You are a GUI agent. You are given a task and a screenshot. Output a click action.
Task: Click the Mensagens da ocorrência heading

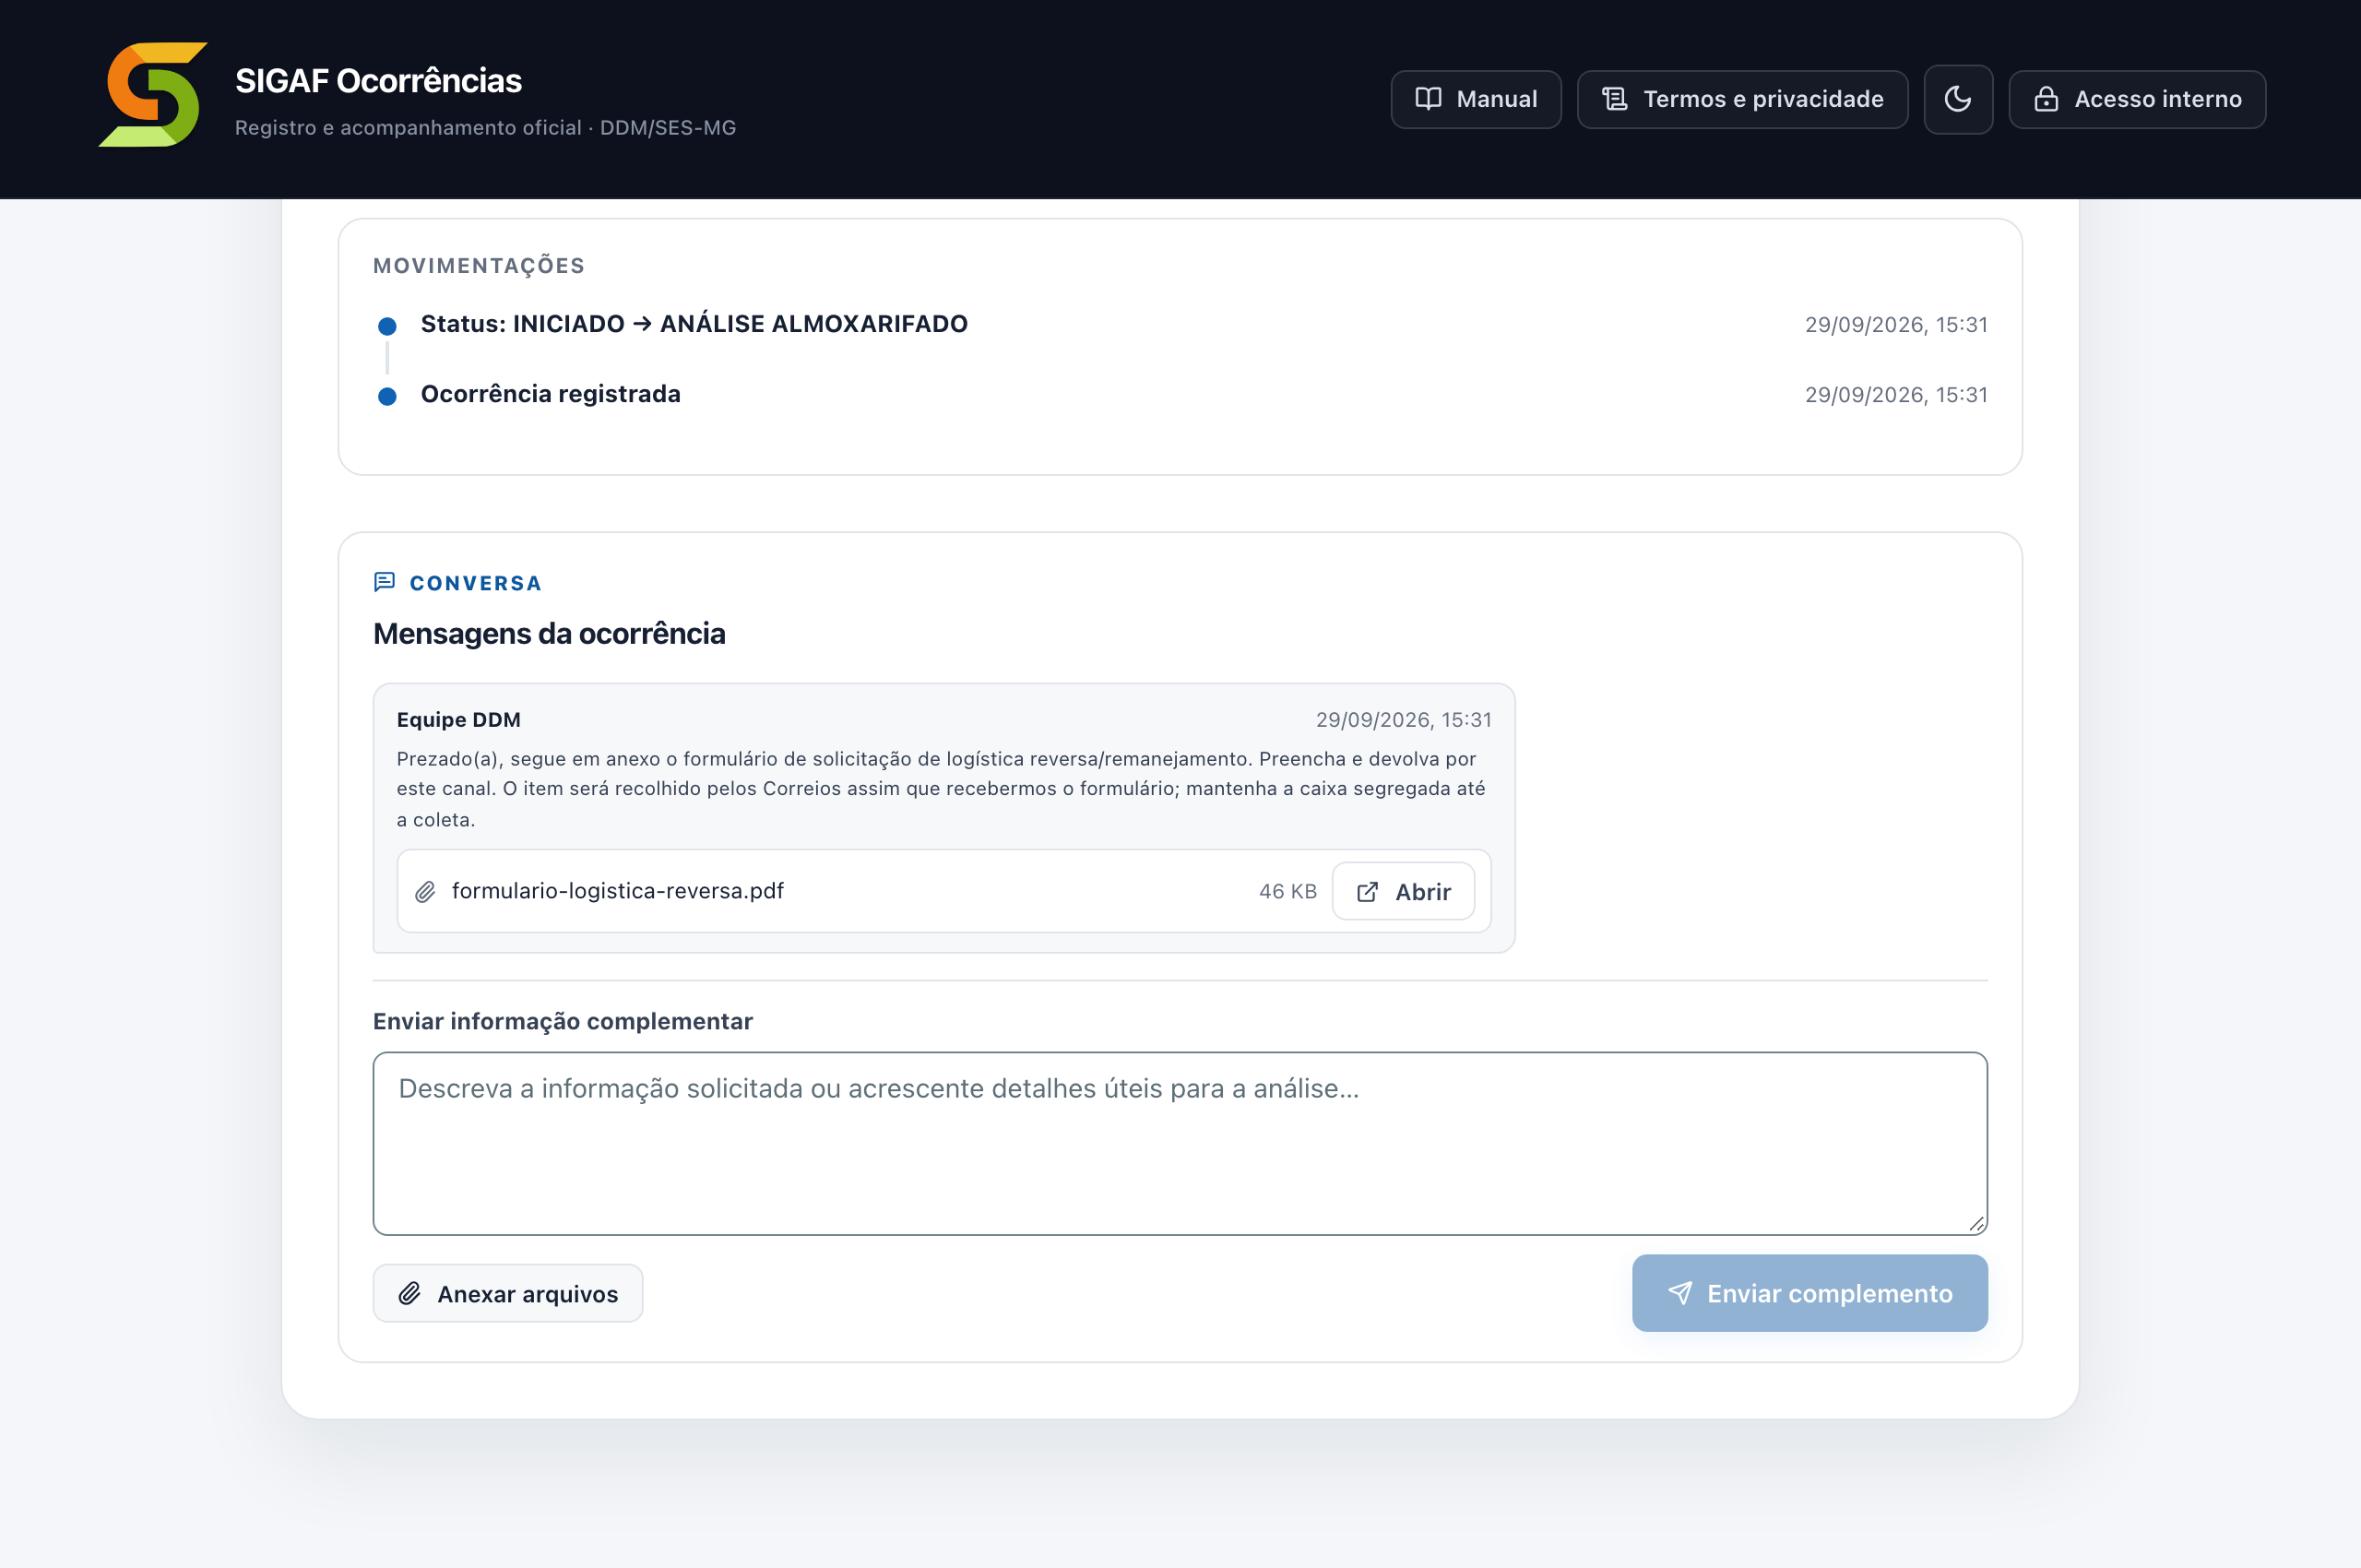click(548, 633)
